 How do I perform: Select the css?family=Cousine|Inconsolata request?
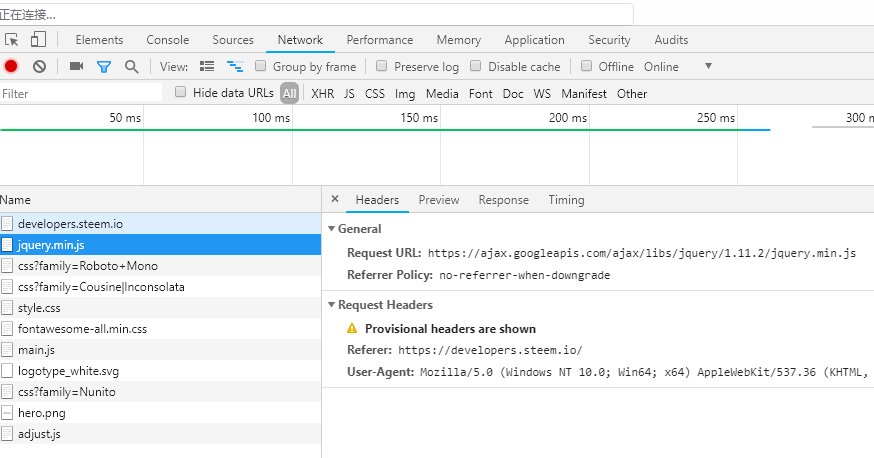coord(161,287)
